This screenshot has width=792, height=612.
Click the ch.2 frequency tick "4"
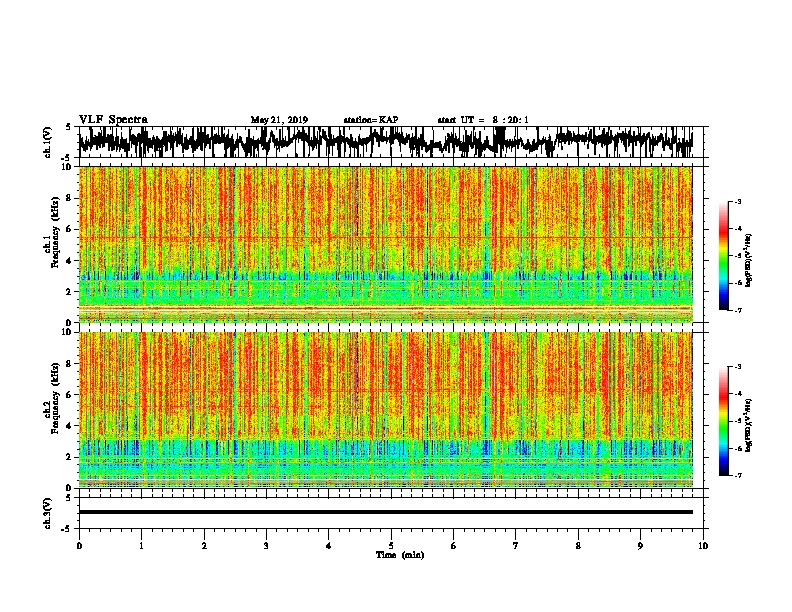69,426
